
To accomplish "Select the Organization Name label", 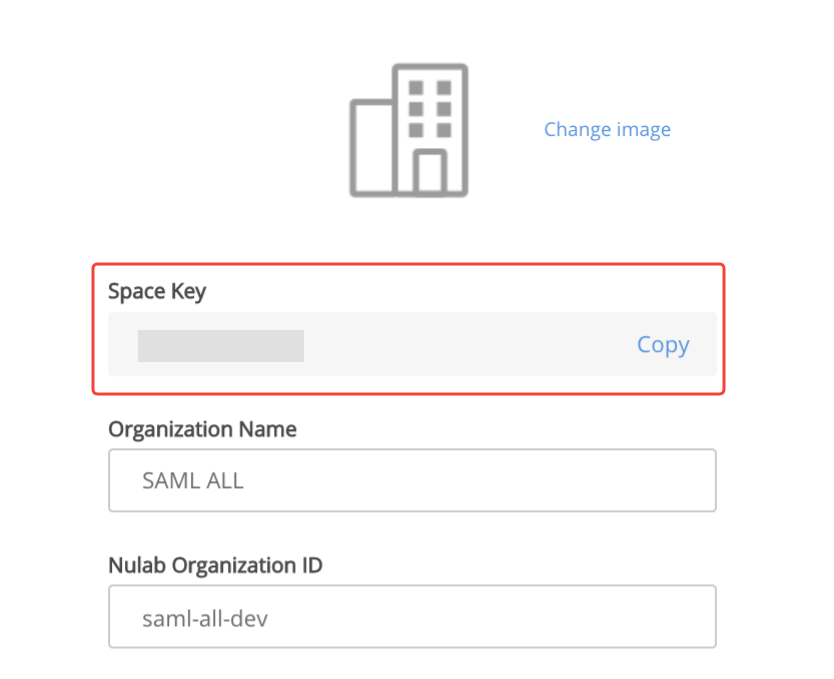I will 202,429.
